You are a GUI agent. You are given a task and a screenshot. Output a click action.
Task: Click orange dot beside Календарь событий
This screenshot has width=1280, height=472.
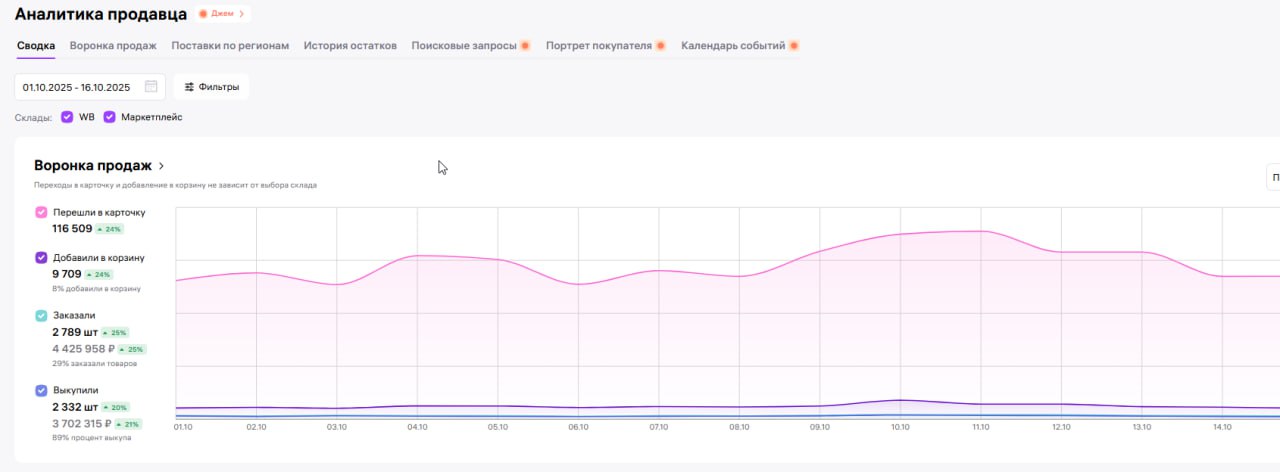pyautogui.click(x=794, y=46)
